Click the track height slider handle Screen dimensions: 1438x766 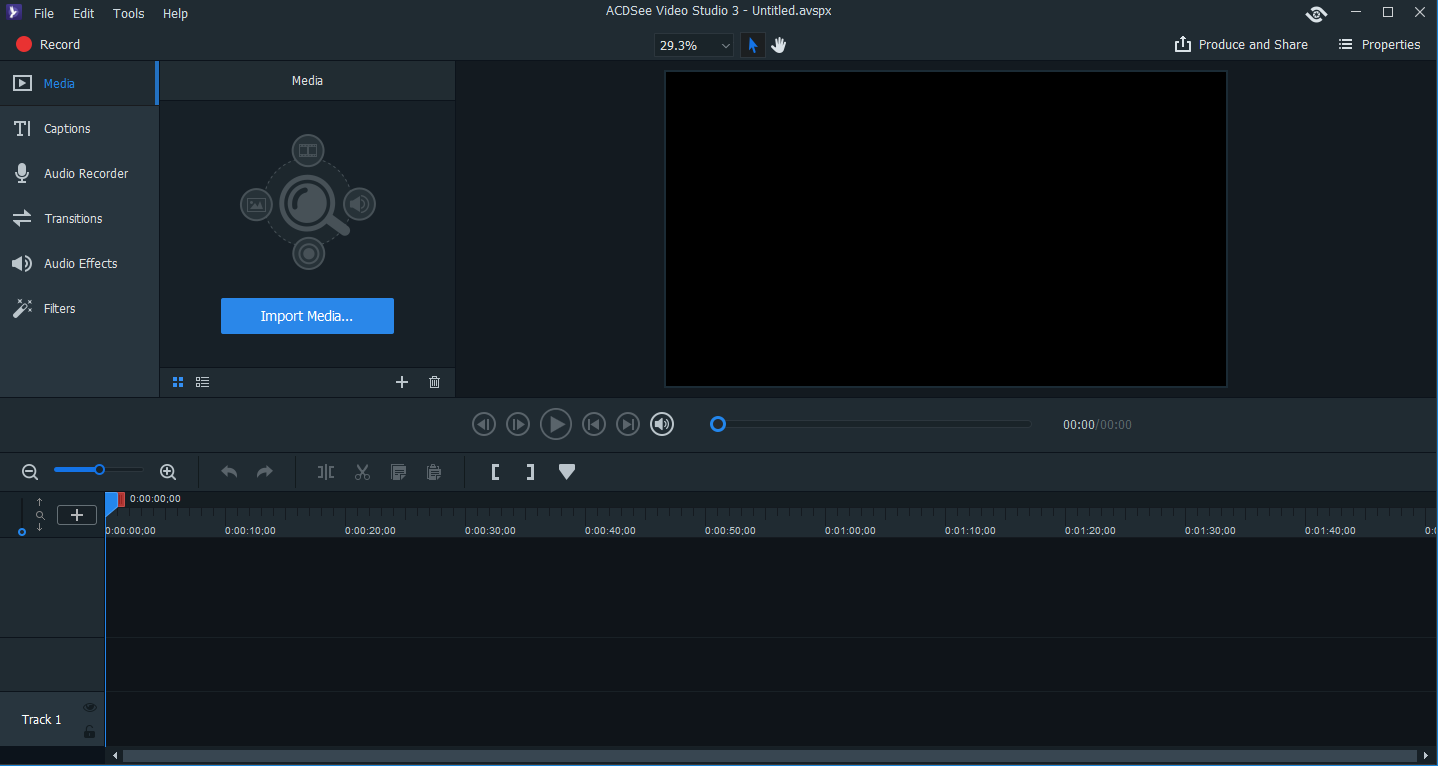22,532
